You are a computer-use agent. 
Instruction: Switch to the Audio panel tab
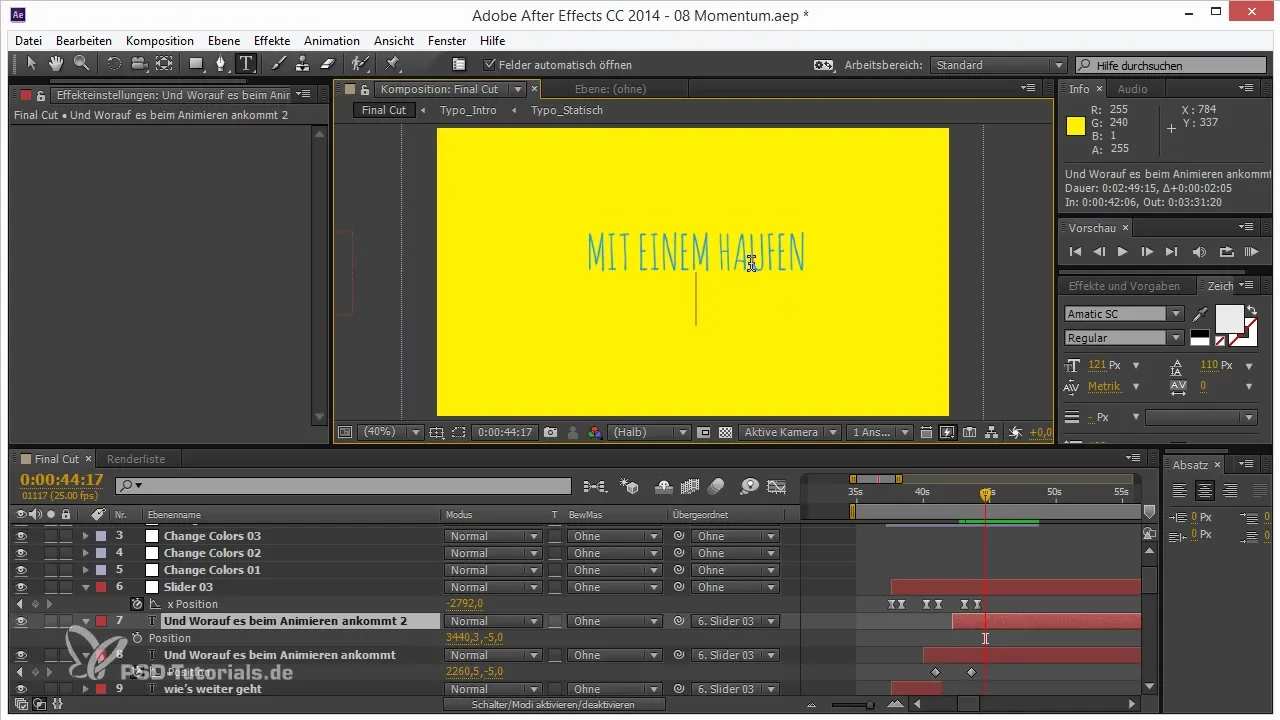[1132, 89]
